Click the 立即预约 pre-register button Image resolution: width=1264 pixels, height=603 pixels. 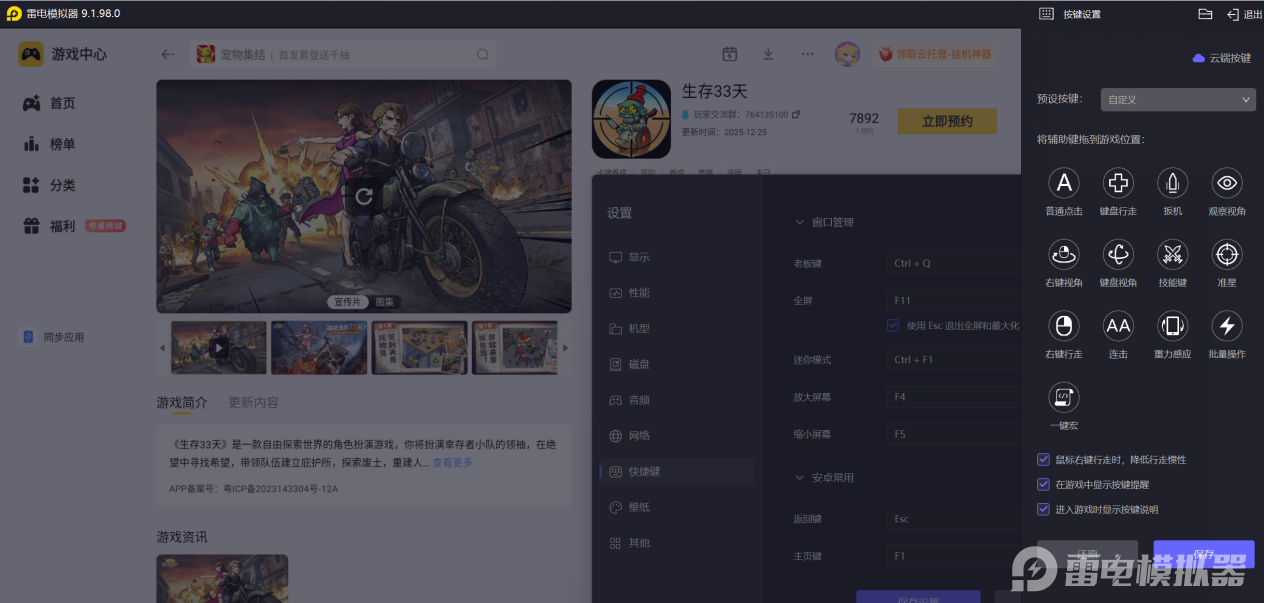[946, 120]
